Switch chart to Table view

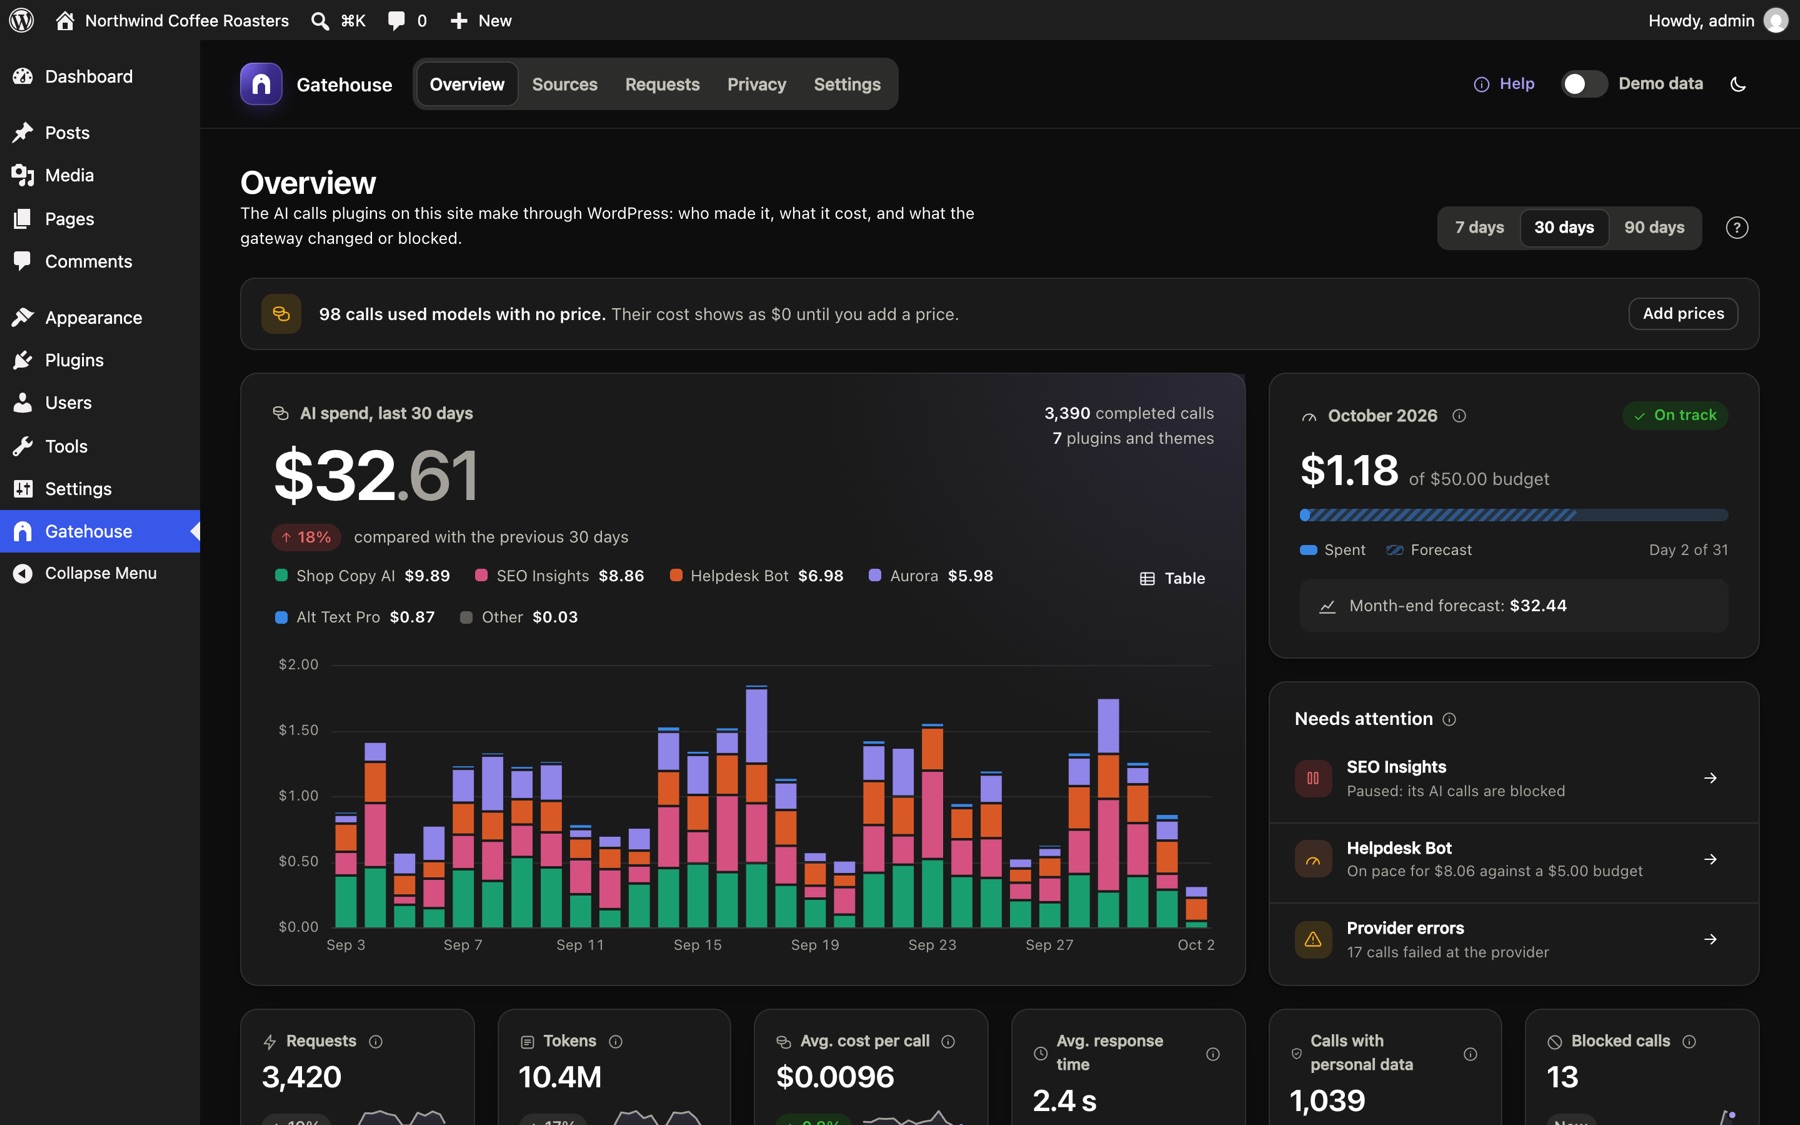pos(1172,578)
